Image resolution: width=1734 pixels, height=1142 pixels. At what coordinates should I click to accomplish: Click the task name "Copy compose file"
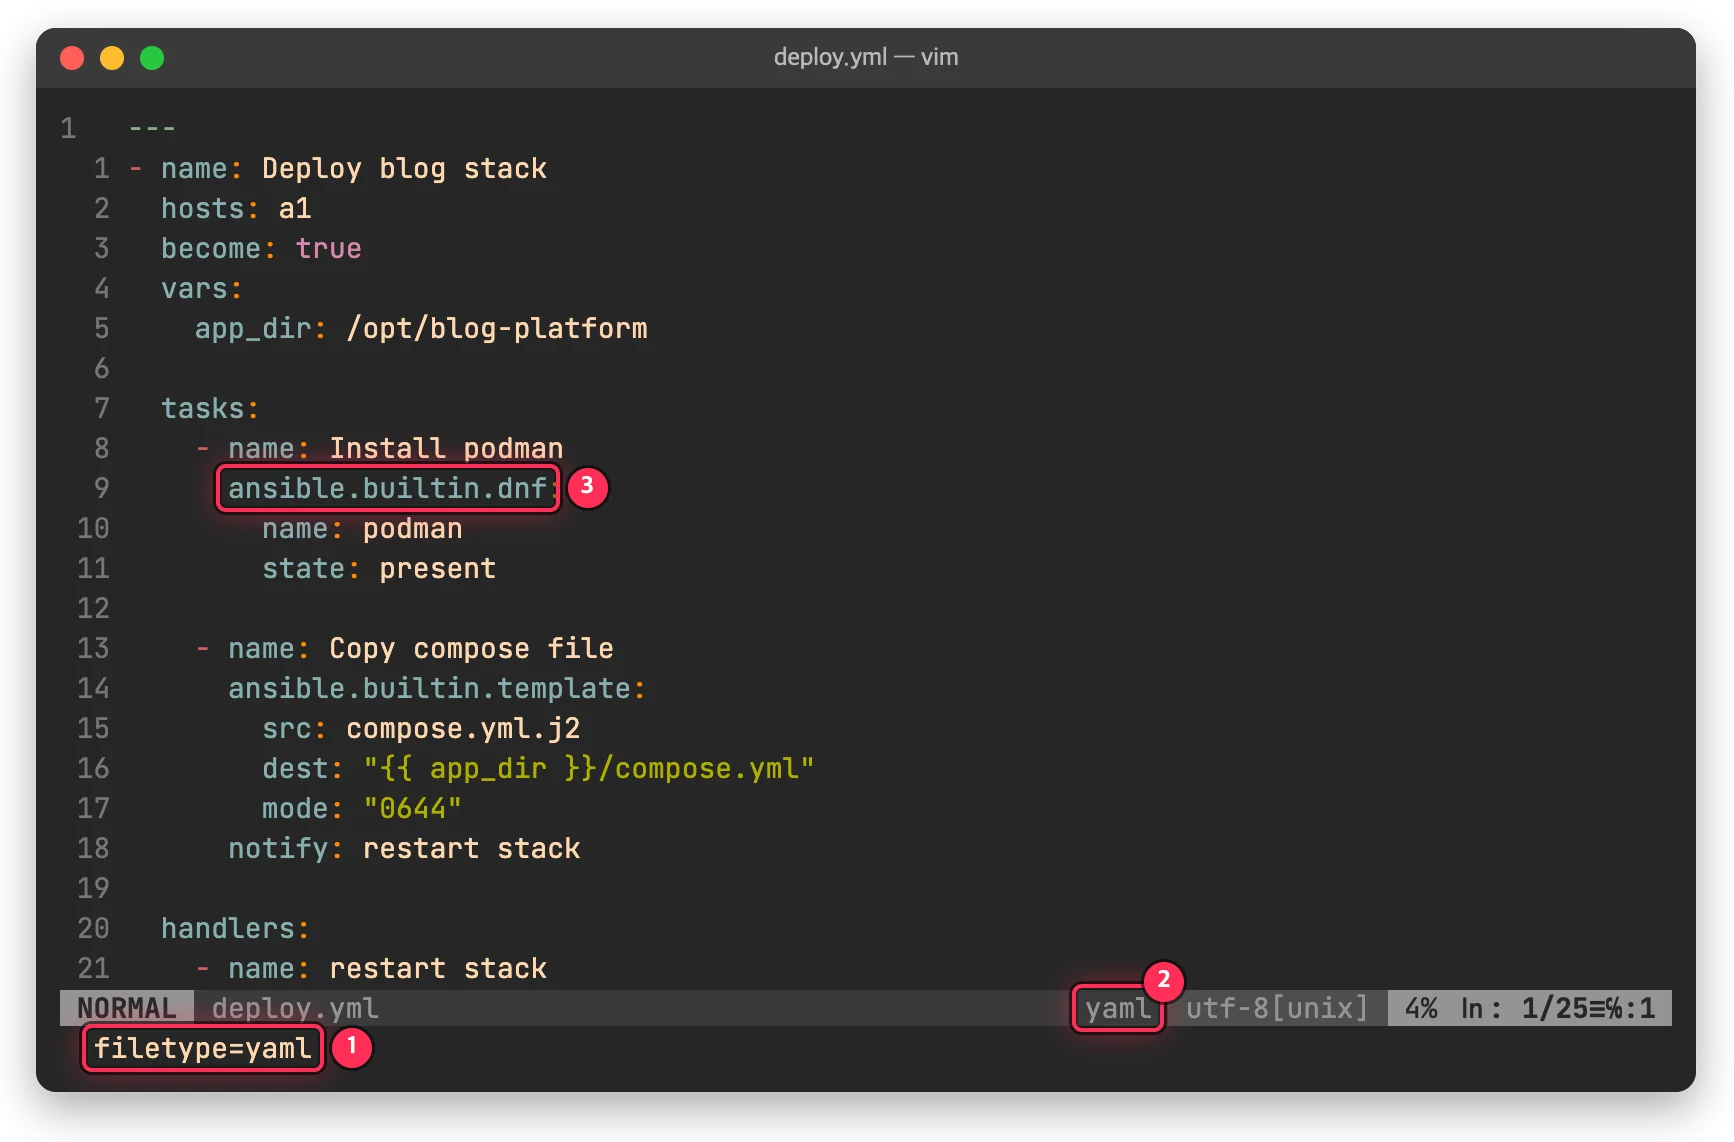(471, 648)
